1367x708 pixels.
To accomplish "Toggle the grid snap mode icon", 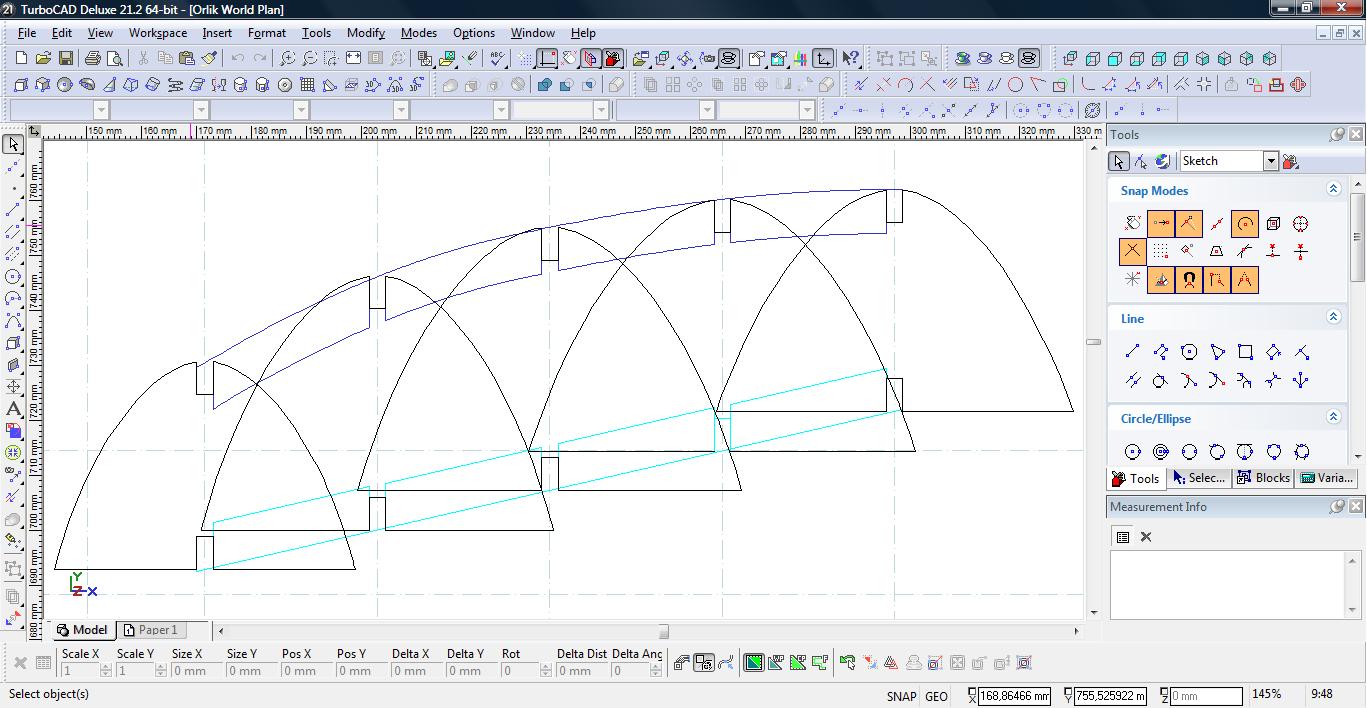I will [x=1160, y=251].
